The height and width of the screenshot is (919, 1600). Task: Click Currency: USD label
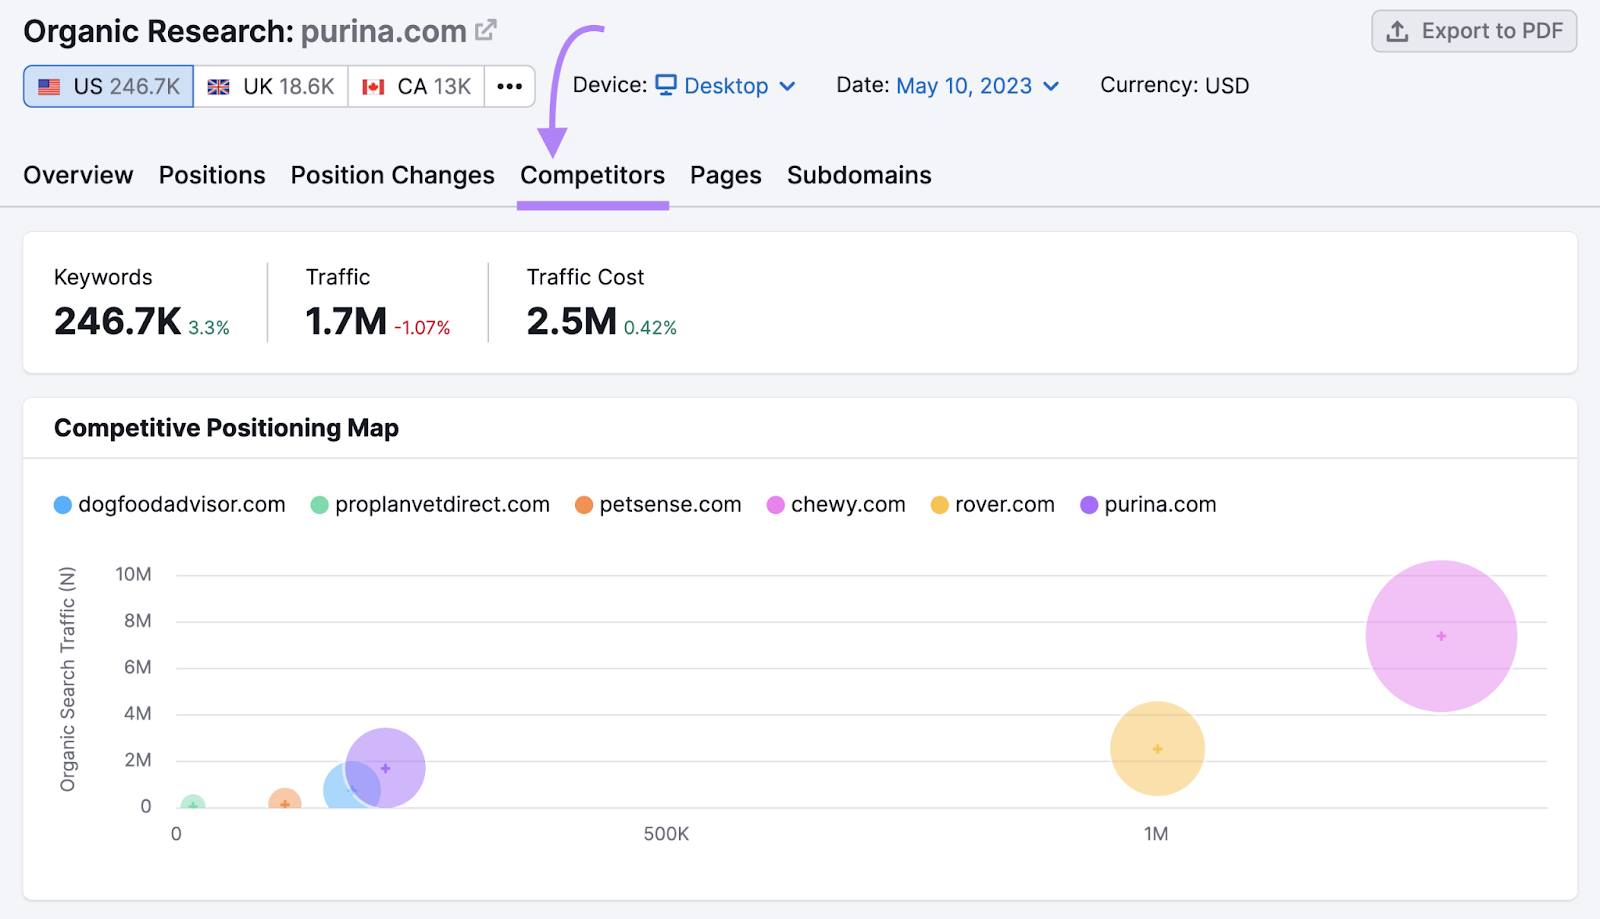click(1175, 86)
